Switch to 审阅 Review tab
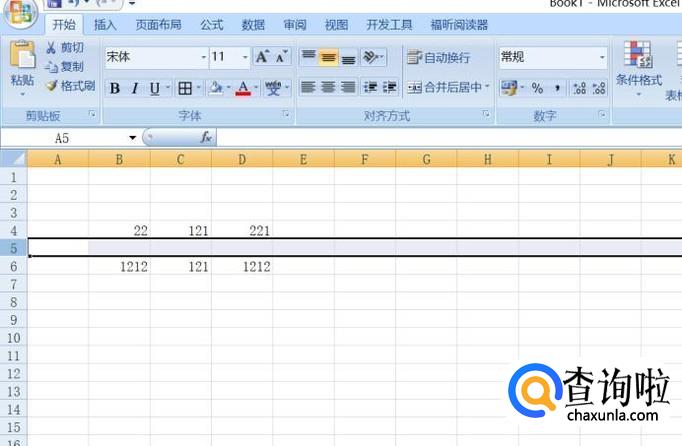This screenshot has height=446, width=682. click(294, 25)
